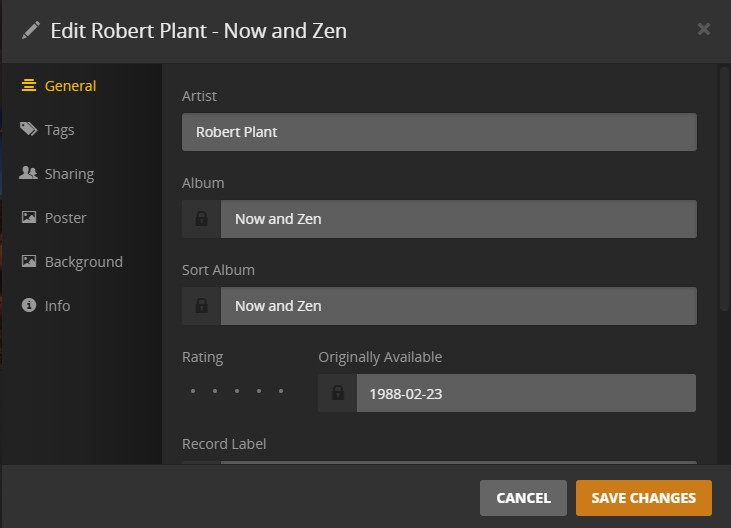Image resolution: width=731 pixels, height=528 pixels.
Task: Click into the Artist text field
Action: click(x=439, y=132)
